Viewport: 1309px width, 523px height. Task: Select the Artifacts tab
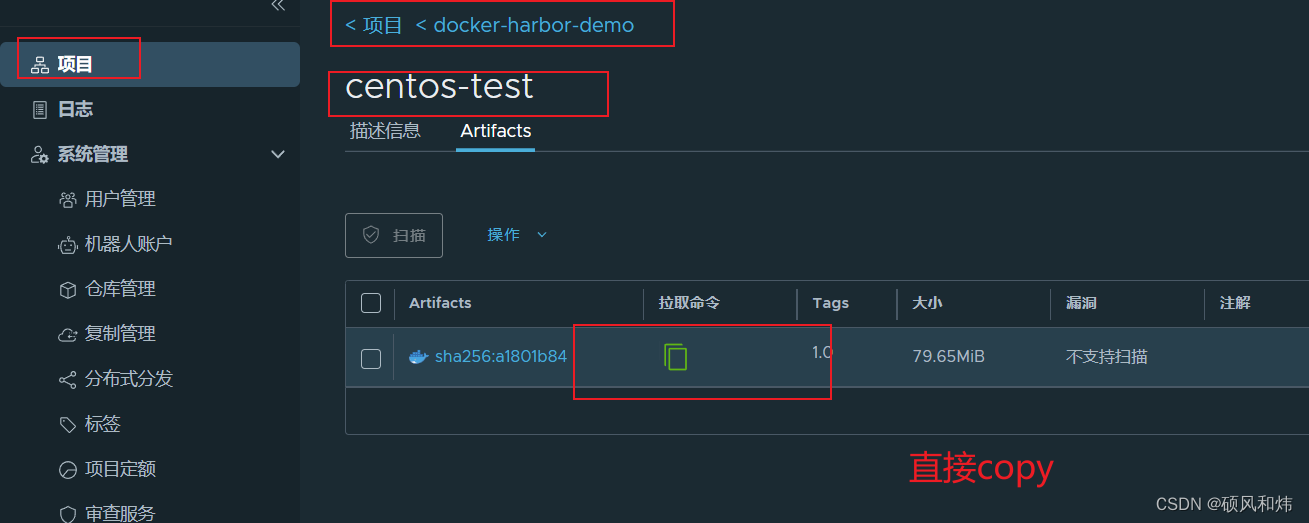[495, 131]
